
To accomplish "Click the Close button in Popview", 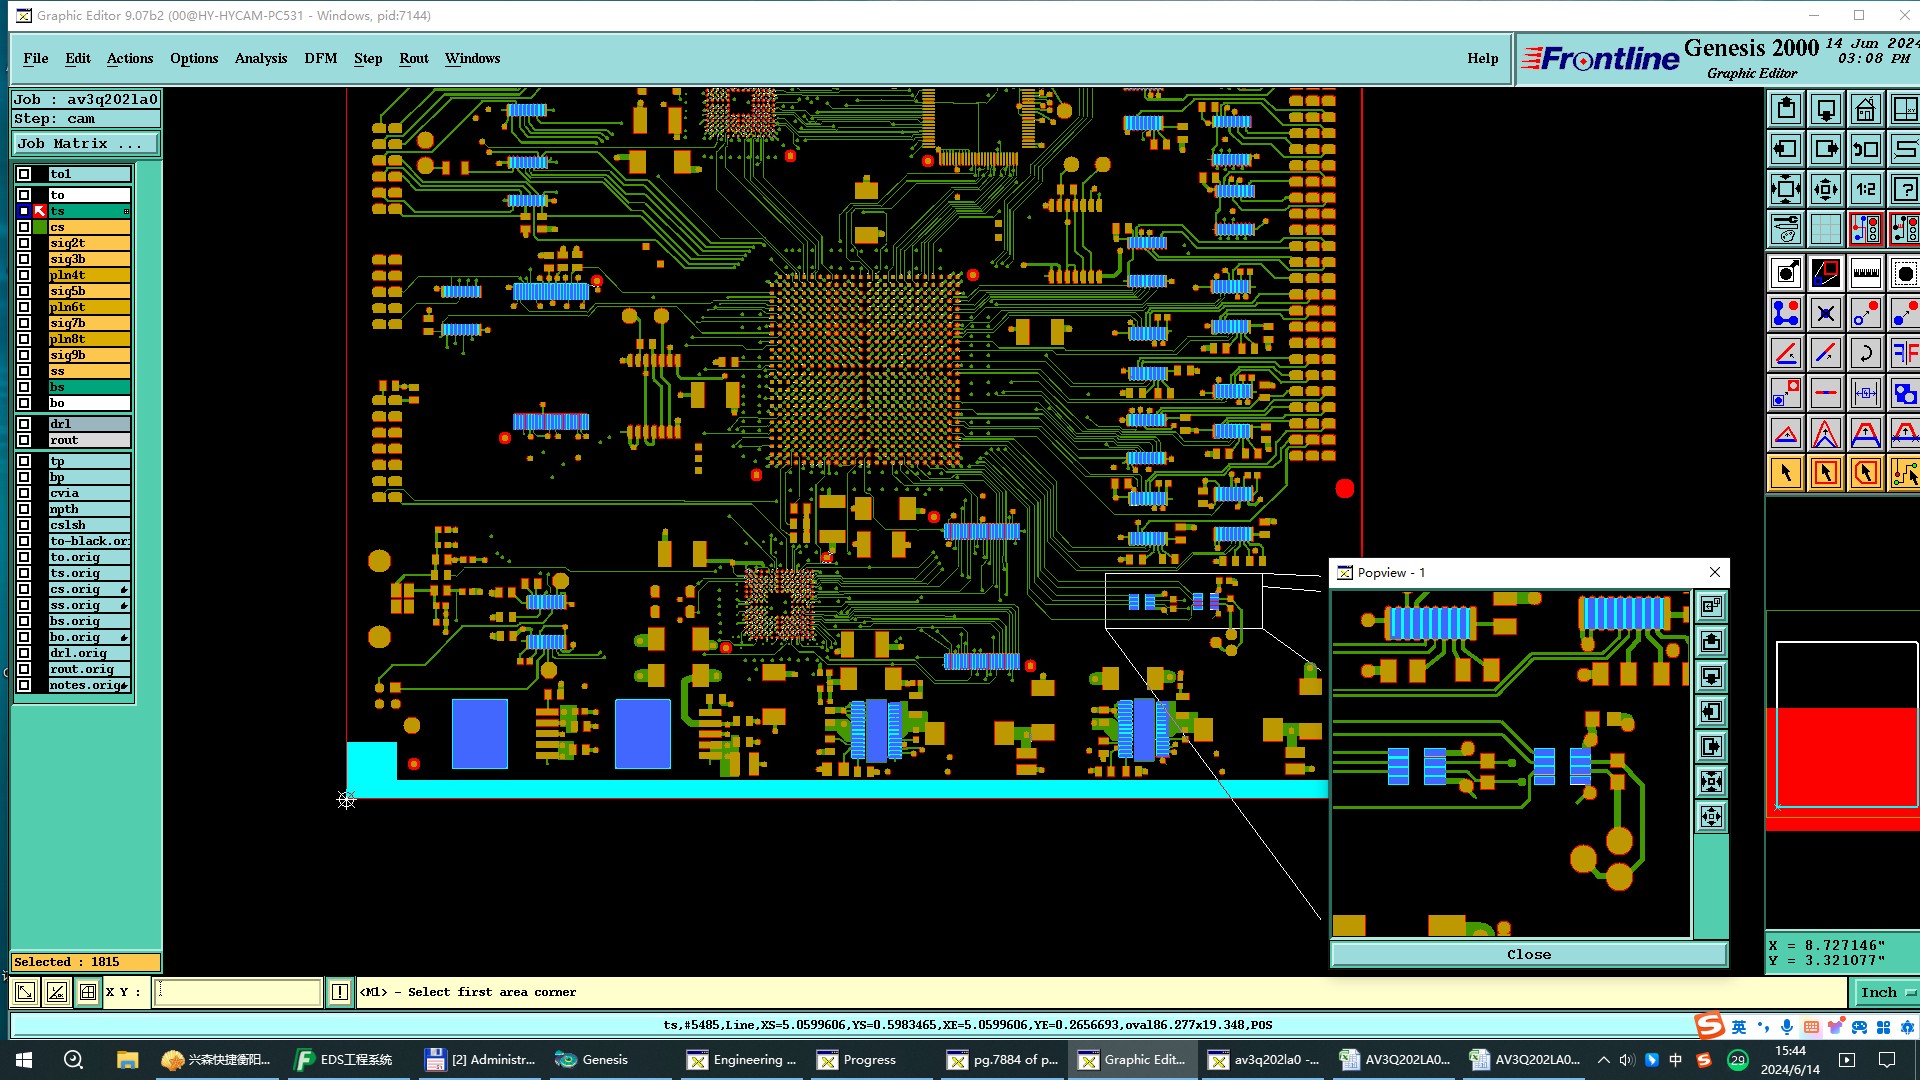I will click(1528, 954).
